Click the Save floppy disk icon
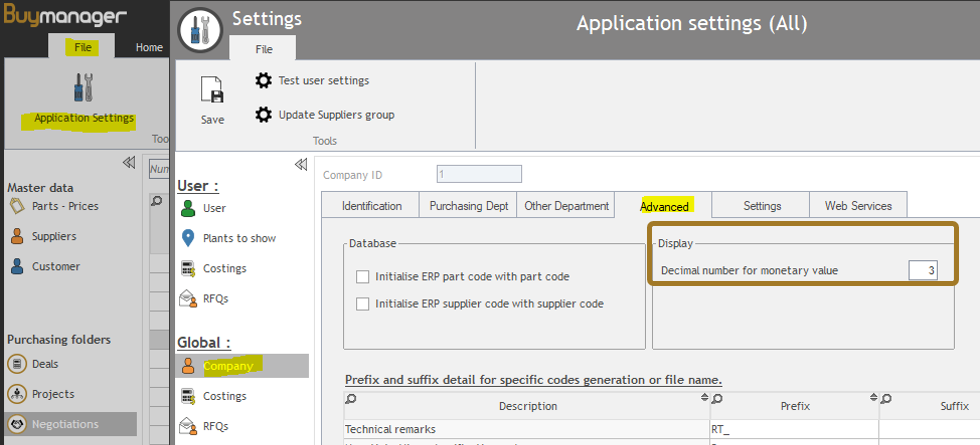 point(212,92)
